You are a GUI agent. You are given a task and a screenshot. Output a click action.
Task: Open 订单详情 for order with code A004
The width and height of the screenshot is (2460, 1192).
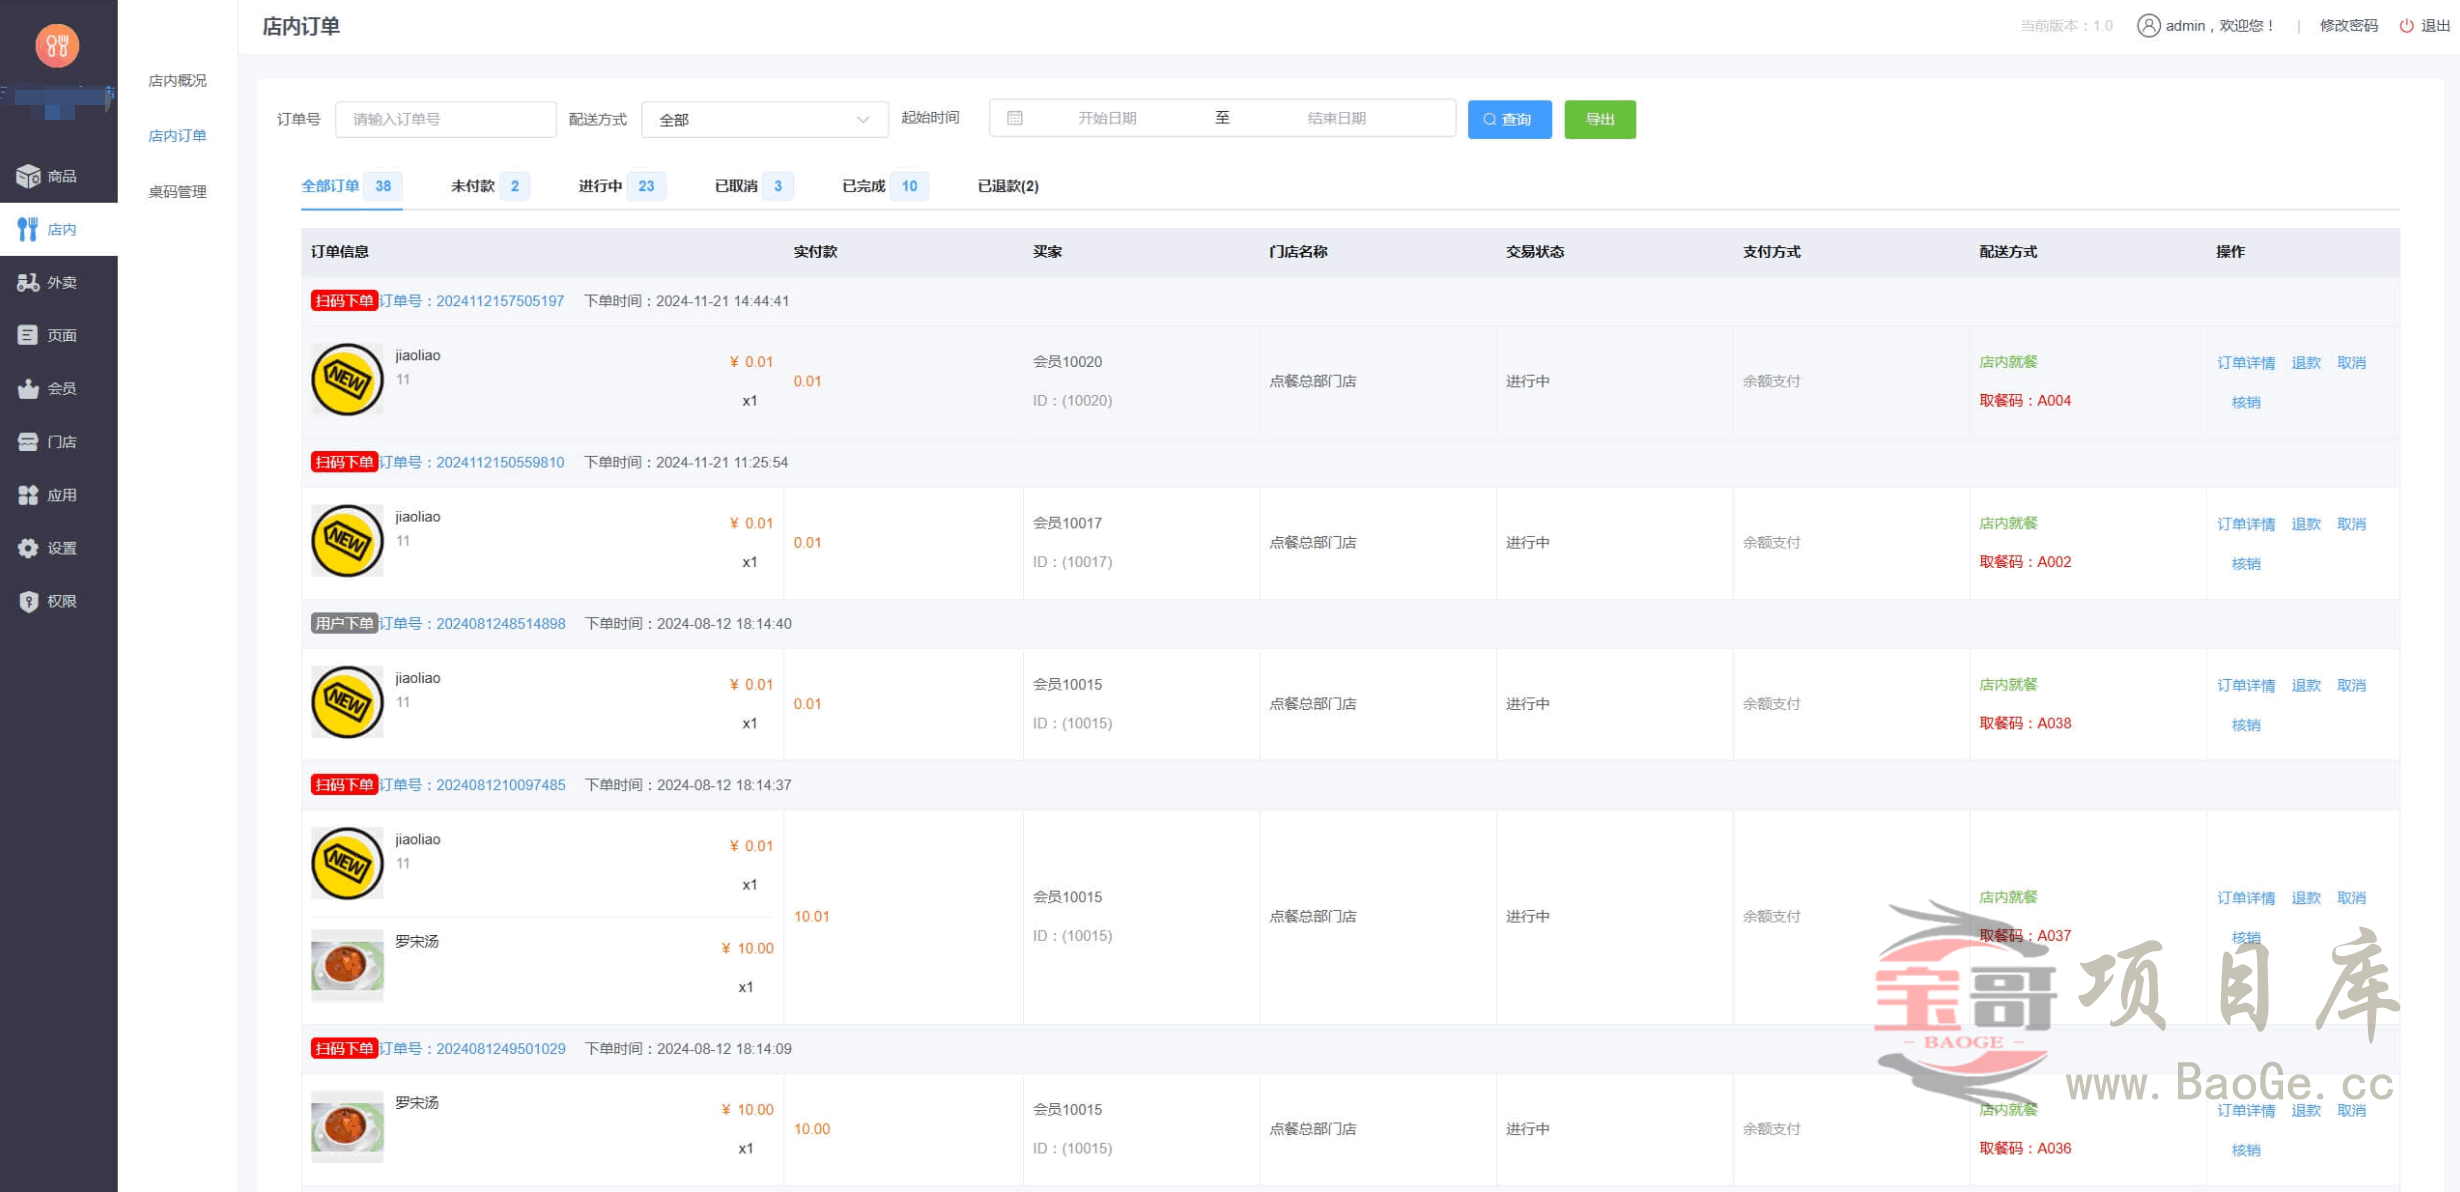click(x=2245, y=362)
